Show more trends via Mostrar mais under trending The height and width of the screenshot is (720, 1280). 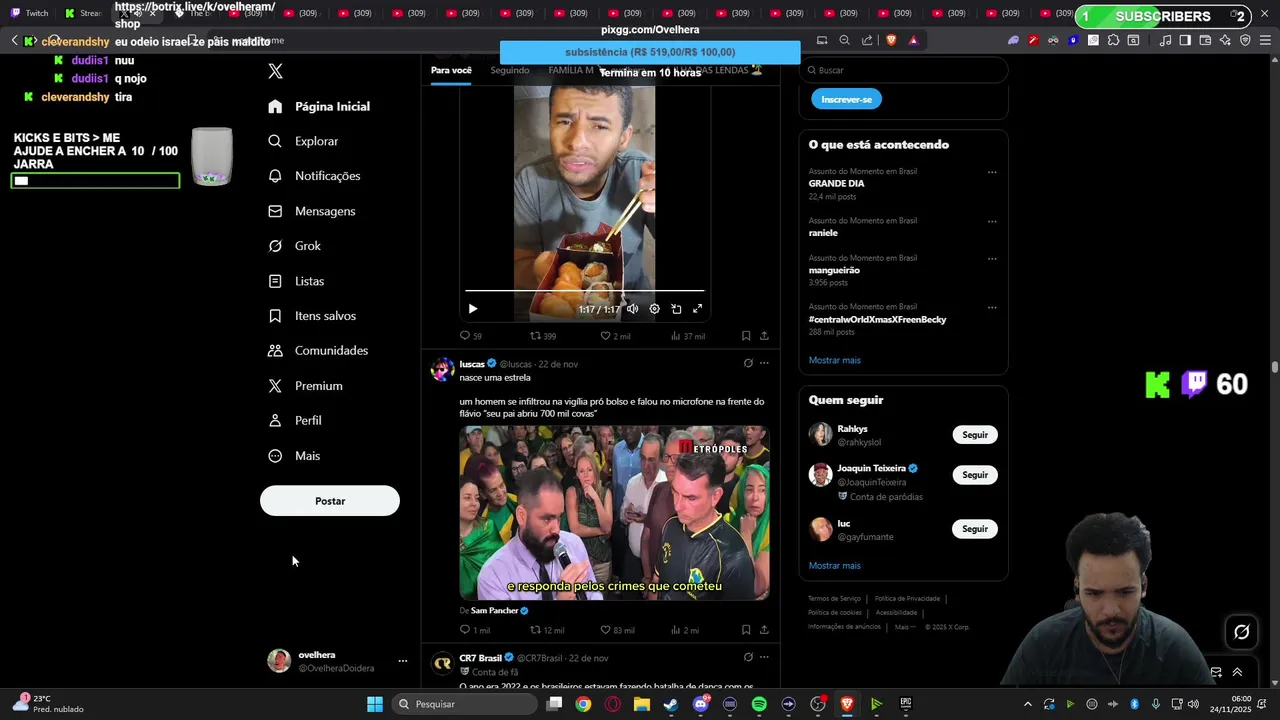[x=835, y=360]
